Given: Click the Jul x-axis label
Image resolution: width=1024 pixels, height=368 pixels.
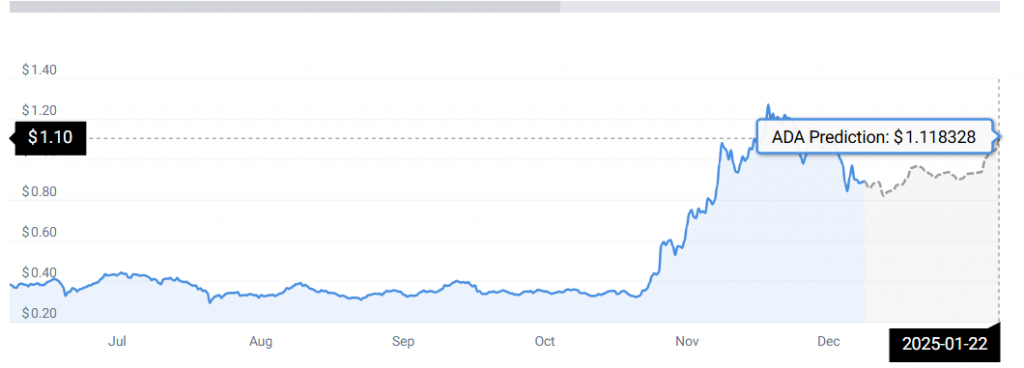Looking at the screenshot, I should pyautogui.click(x=118, y=341).
